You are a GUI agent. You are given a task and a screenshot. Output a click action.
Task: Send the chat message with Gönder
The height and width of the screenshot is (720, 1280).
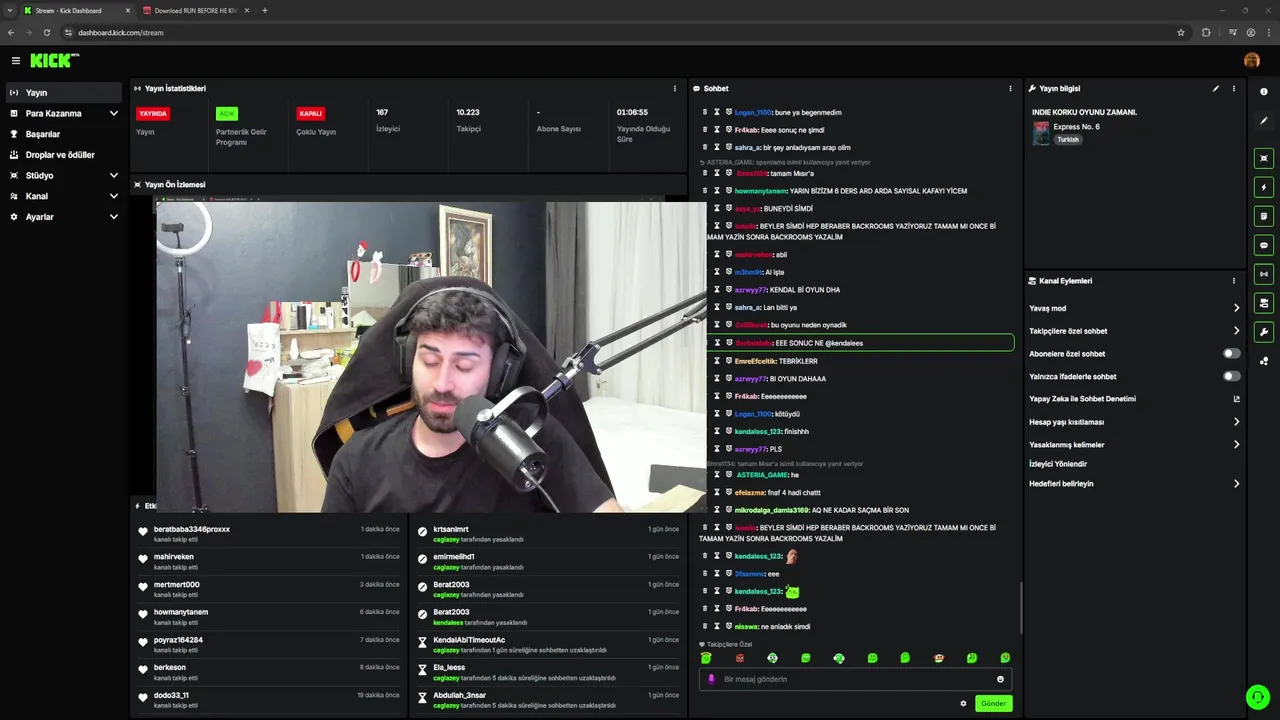point(994,703)
